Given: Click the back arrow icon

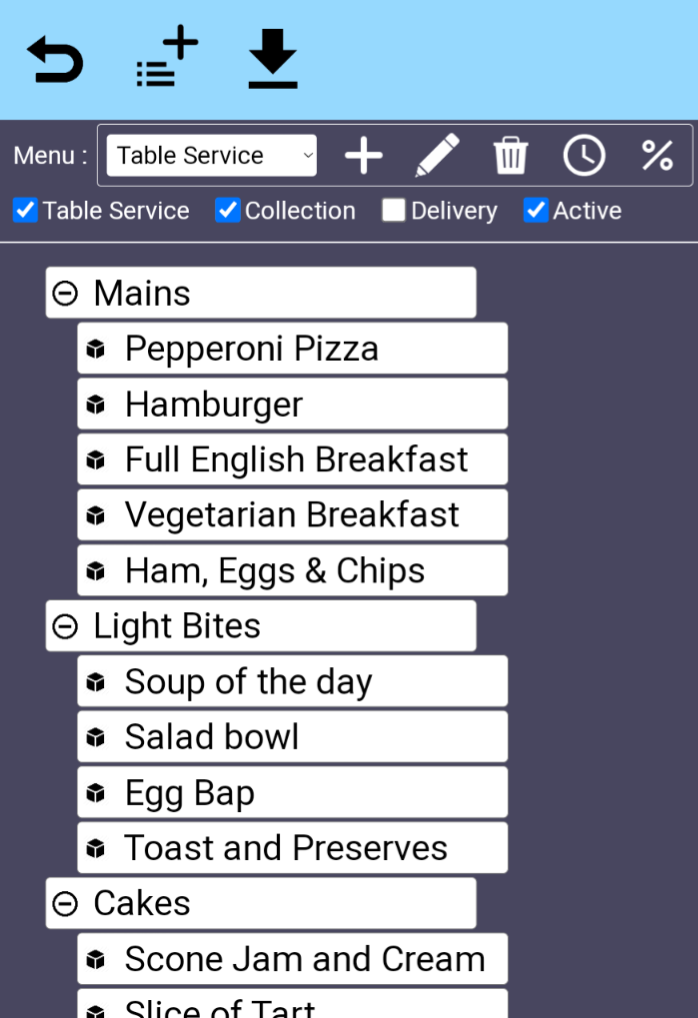Looking at the screenshot, I should point(55,60).
